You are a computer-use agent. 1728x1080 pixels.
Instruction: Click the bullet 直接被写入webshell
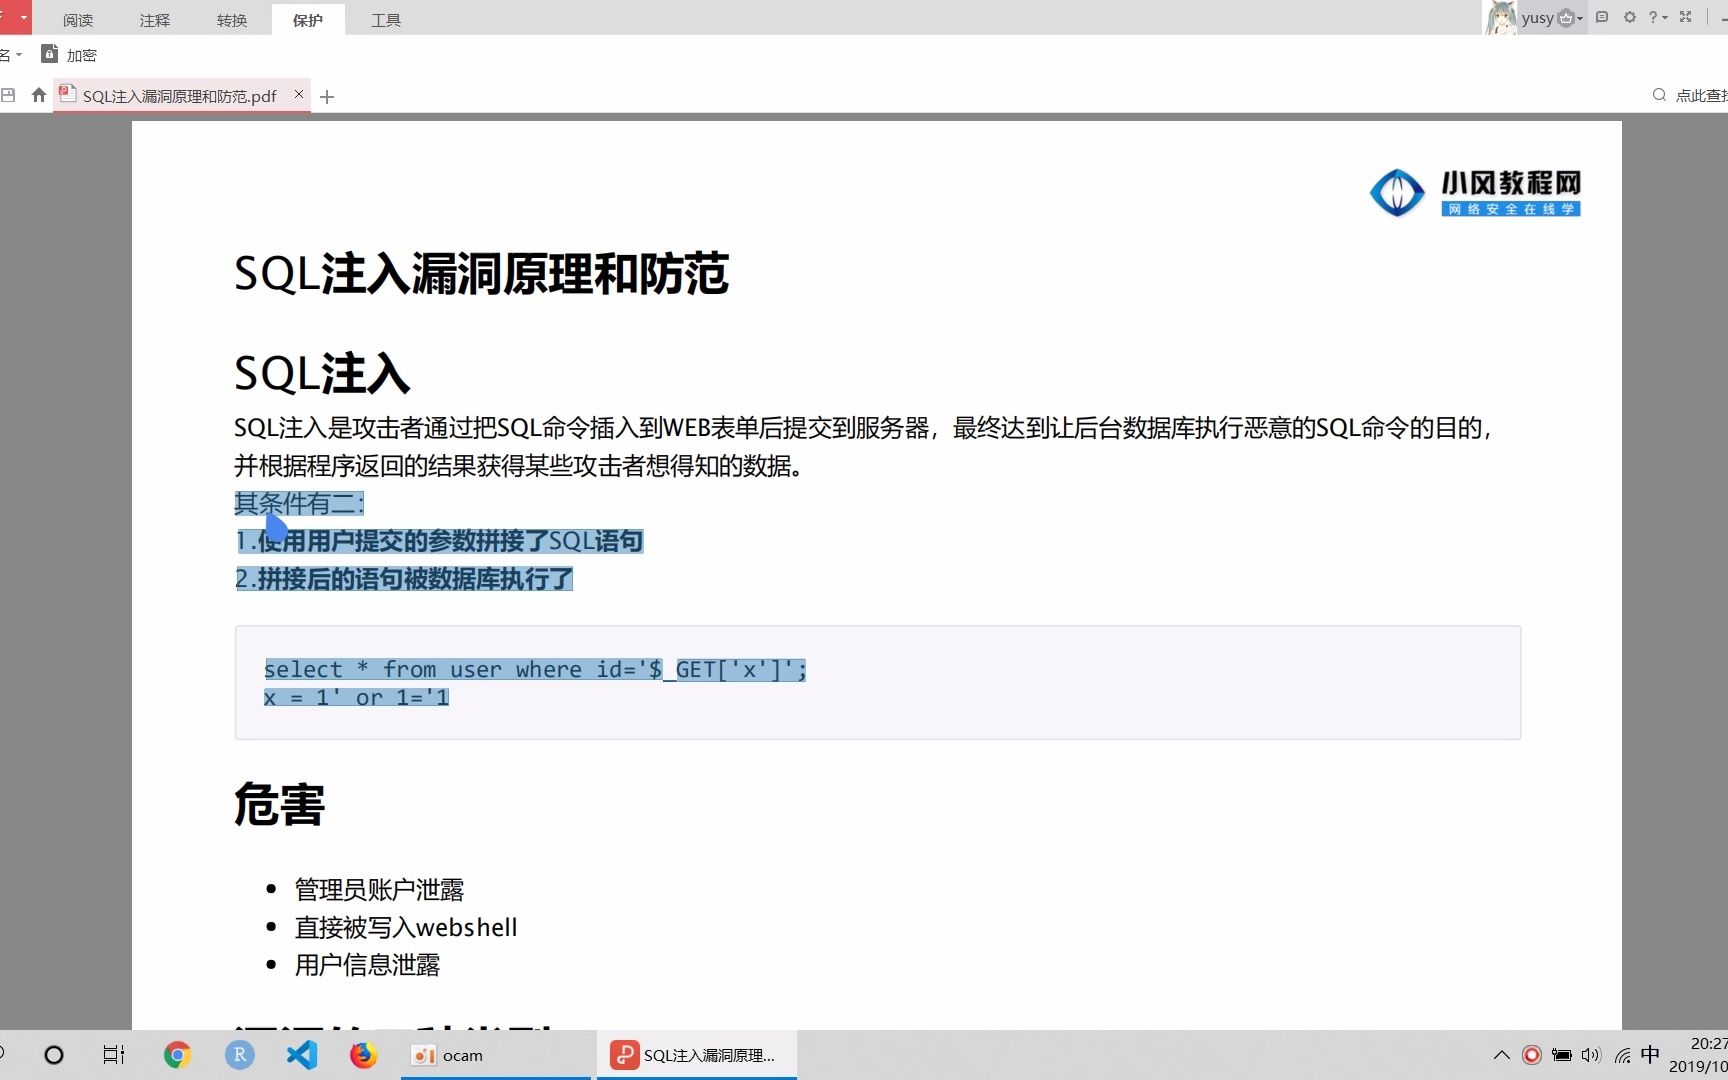[x=406, y=927]
